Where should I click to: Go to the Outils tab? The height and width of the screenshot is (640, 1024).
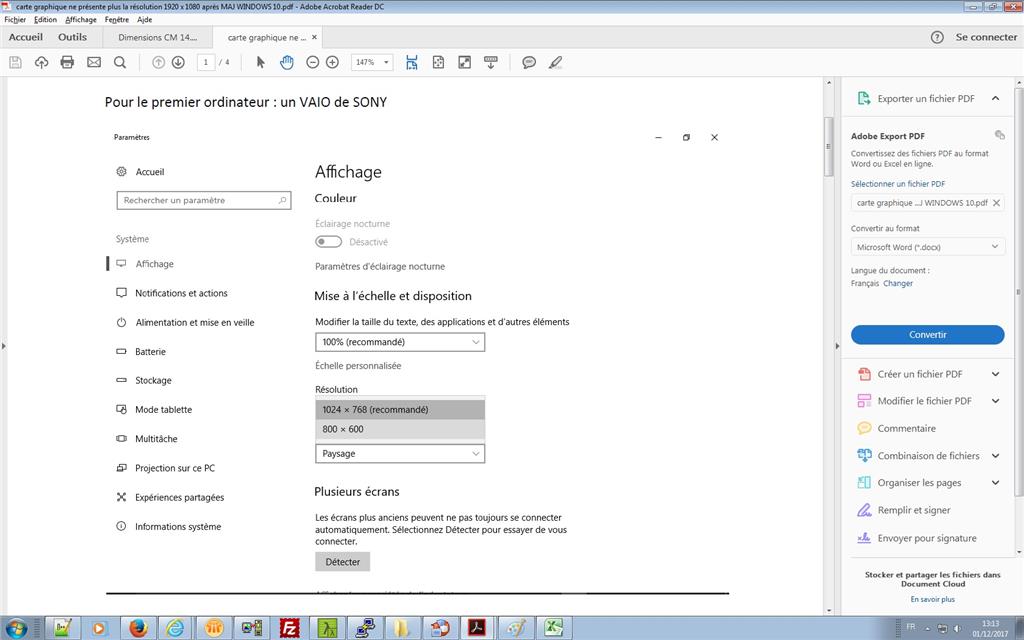72,37
